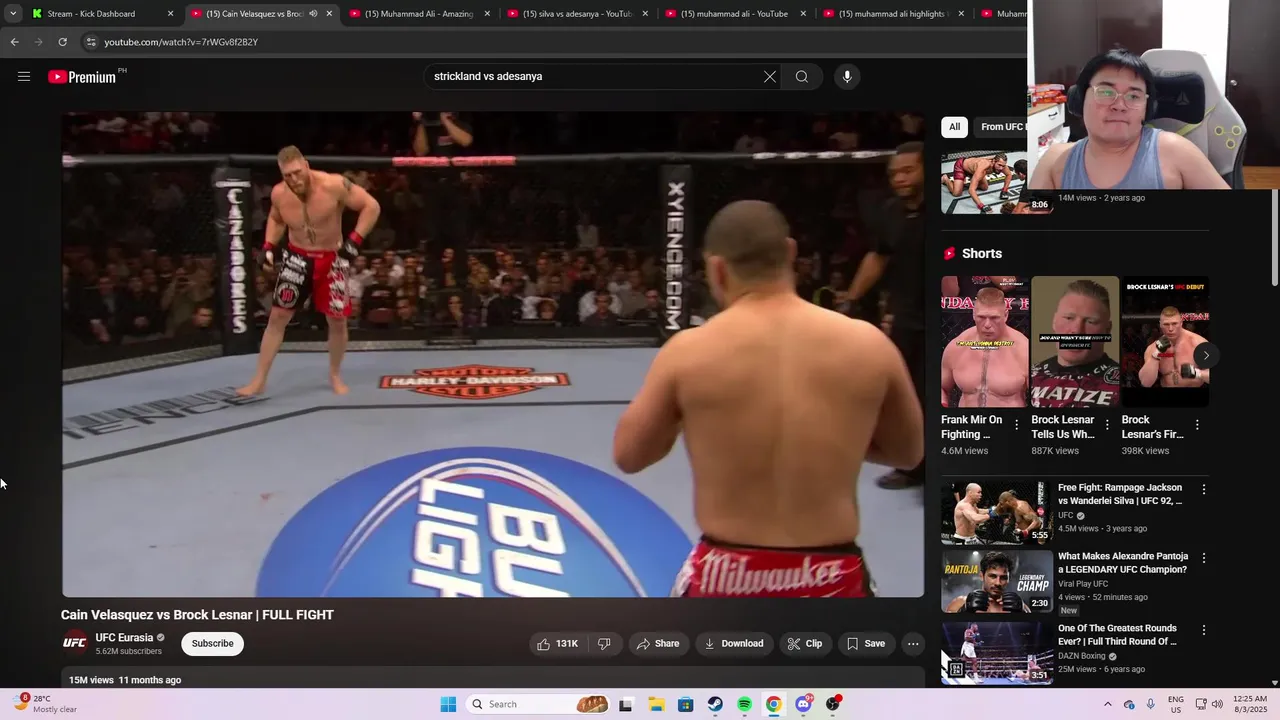Screen dimensions: 1280x720
Task: Open UFC Eurasia channel avatar
Action: pos(75,643)
